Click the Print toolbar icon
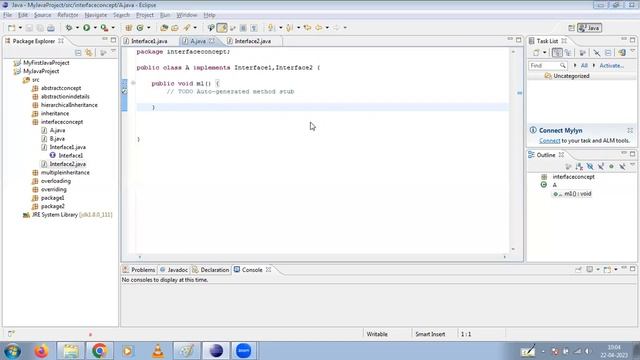 [51, 28]
